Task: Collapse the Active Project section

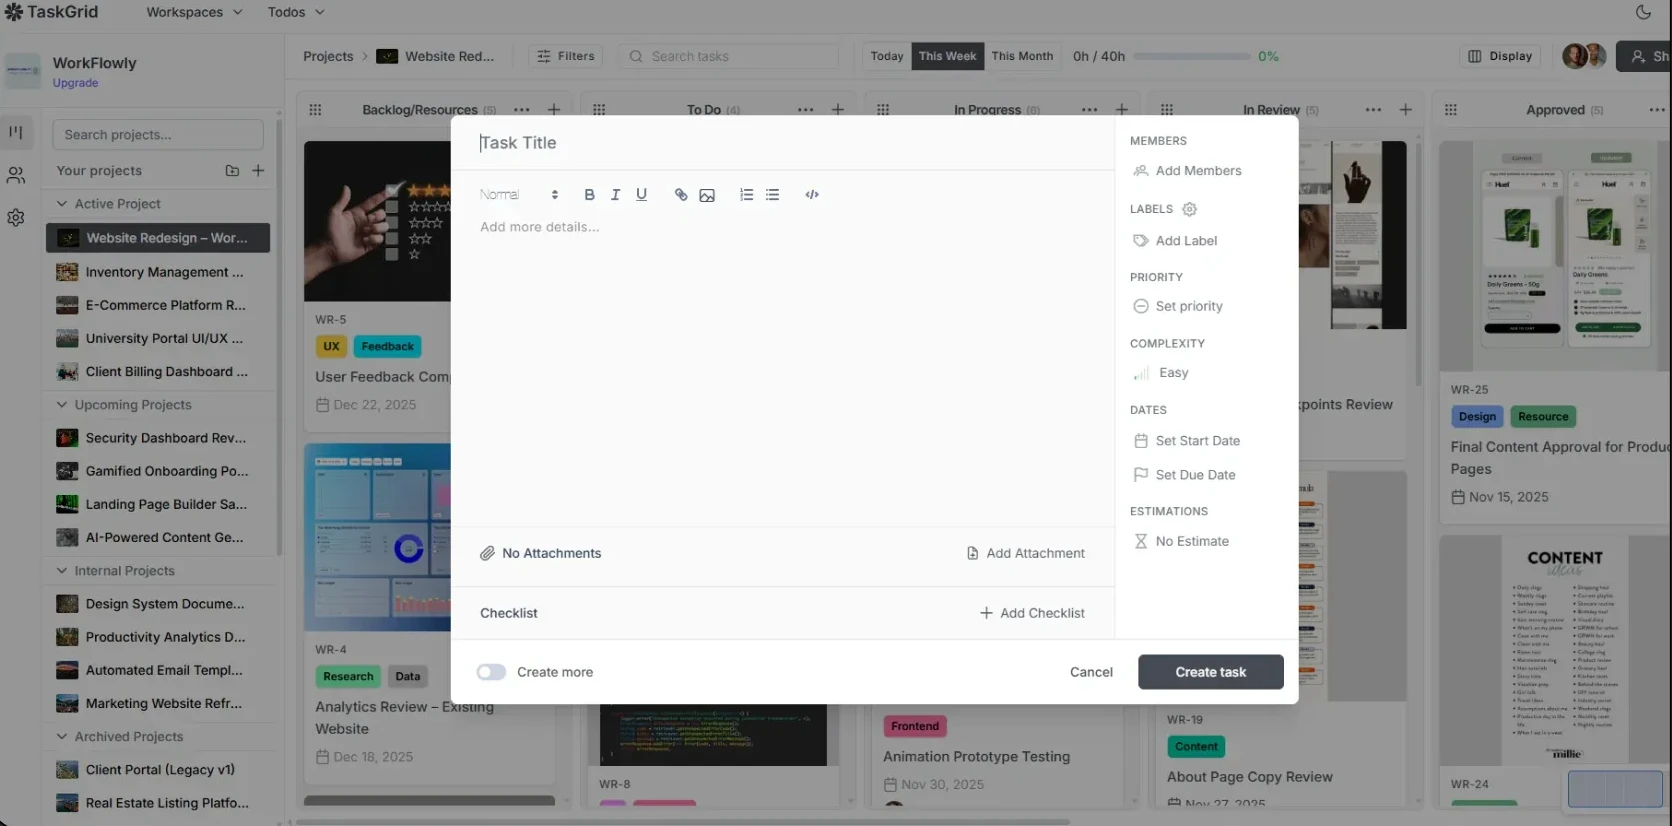Action: tap(108, 204)
